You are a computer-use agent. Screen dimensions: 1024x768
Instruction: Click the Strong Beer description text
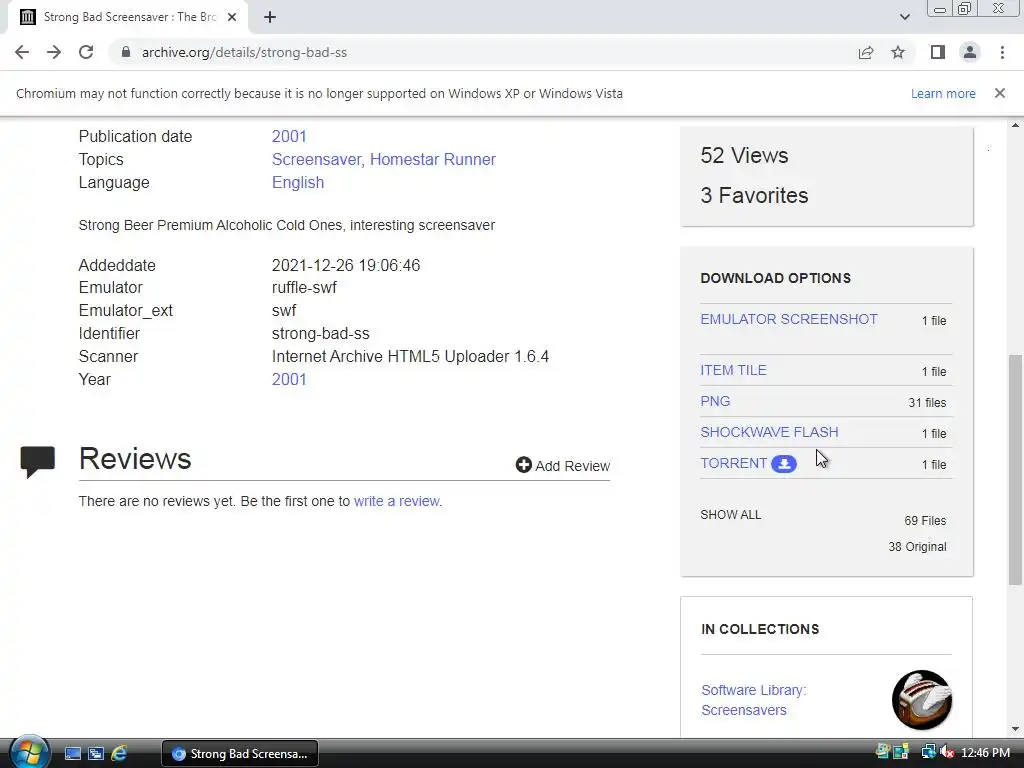[287, 225]
